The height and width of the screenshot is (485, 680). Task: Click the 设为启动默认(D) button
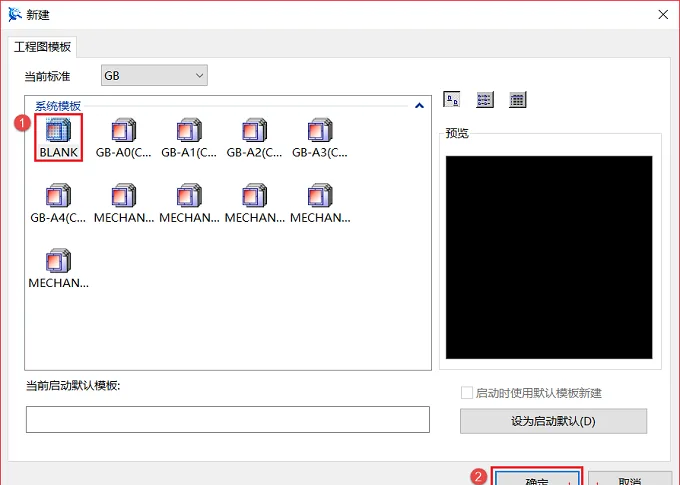pos(553,421)
